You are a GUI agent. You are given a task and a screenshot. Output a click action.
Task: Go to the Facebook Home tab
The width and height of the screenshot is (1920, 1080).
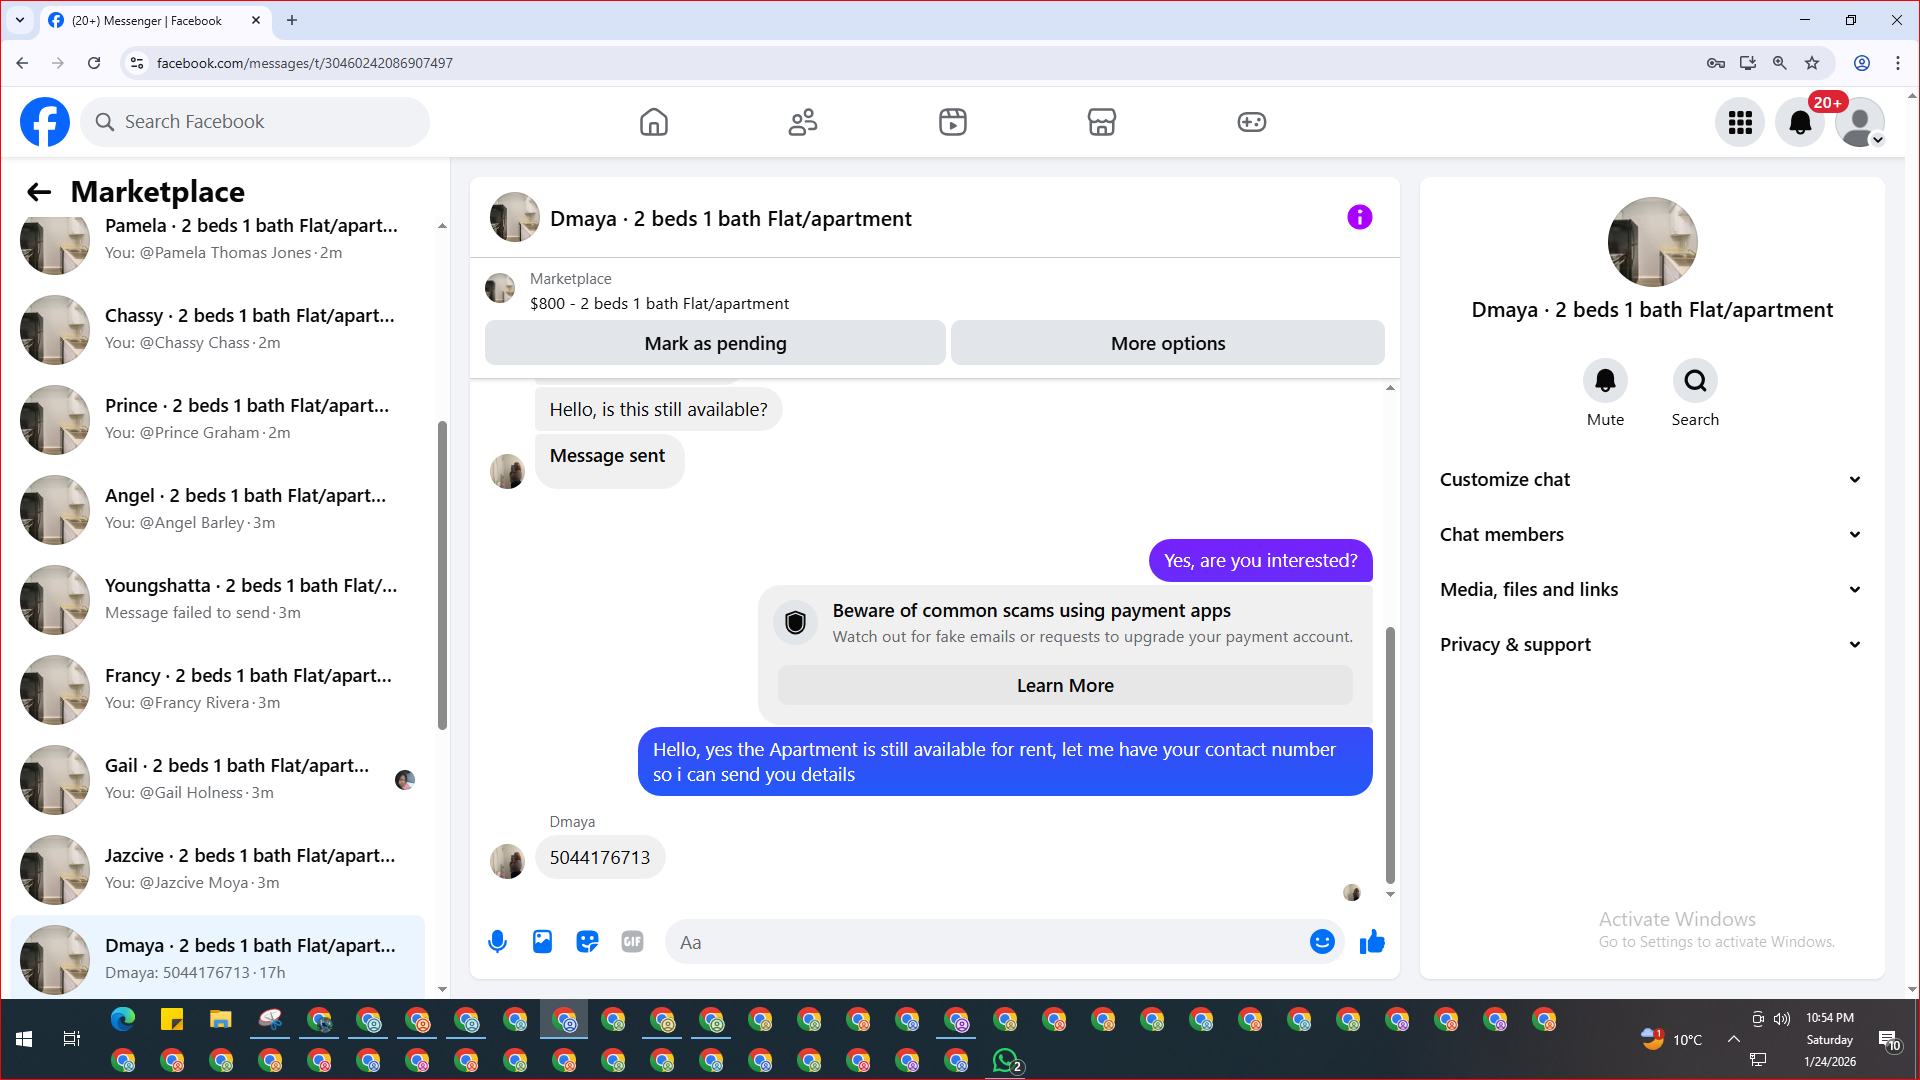coord(653,122)
